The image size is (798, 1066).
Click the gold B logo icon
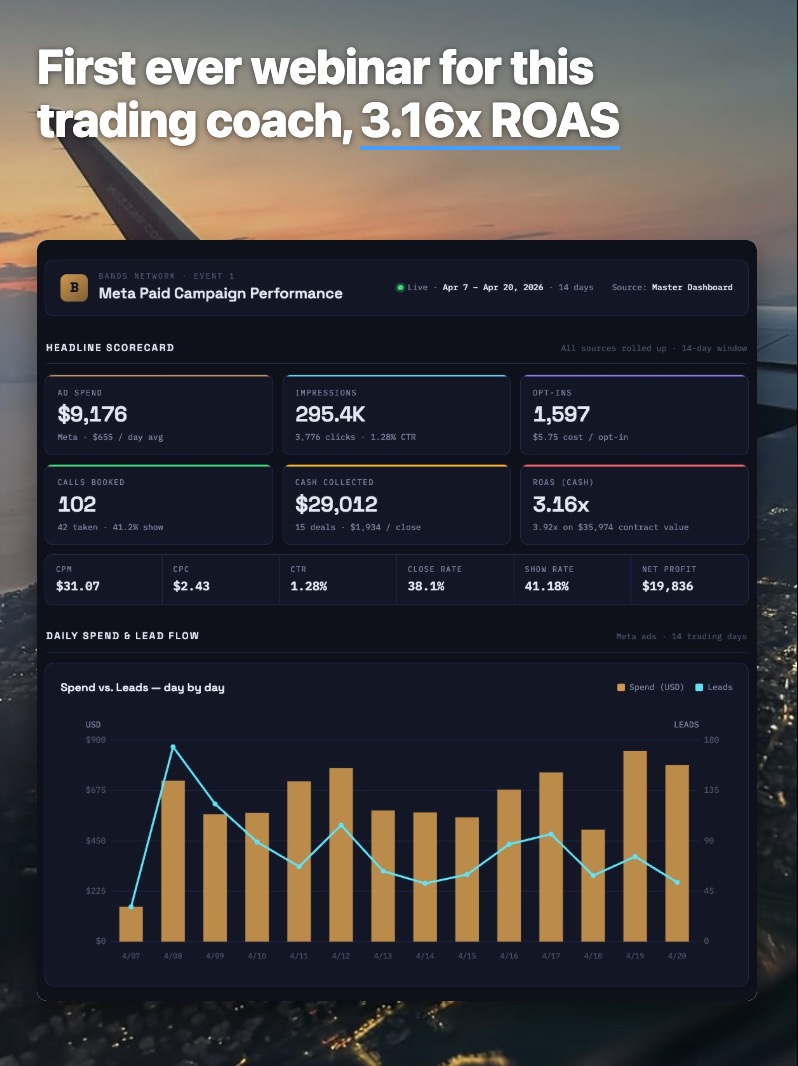point(74,288)
